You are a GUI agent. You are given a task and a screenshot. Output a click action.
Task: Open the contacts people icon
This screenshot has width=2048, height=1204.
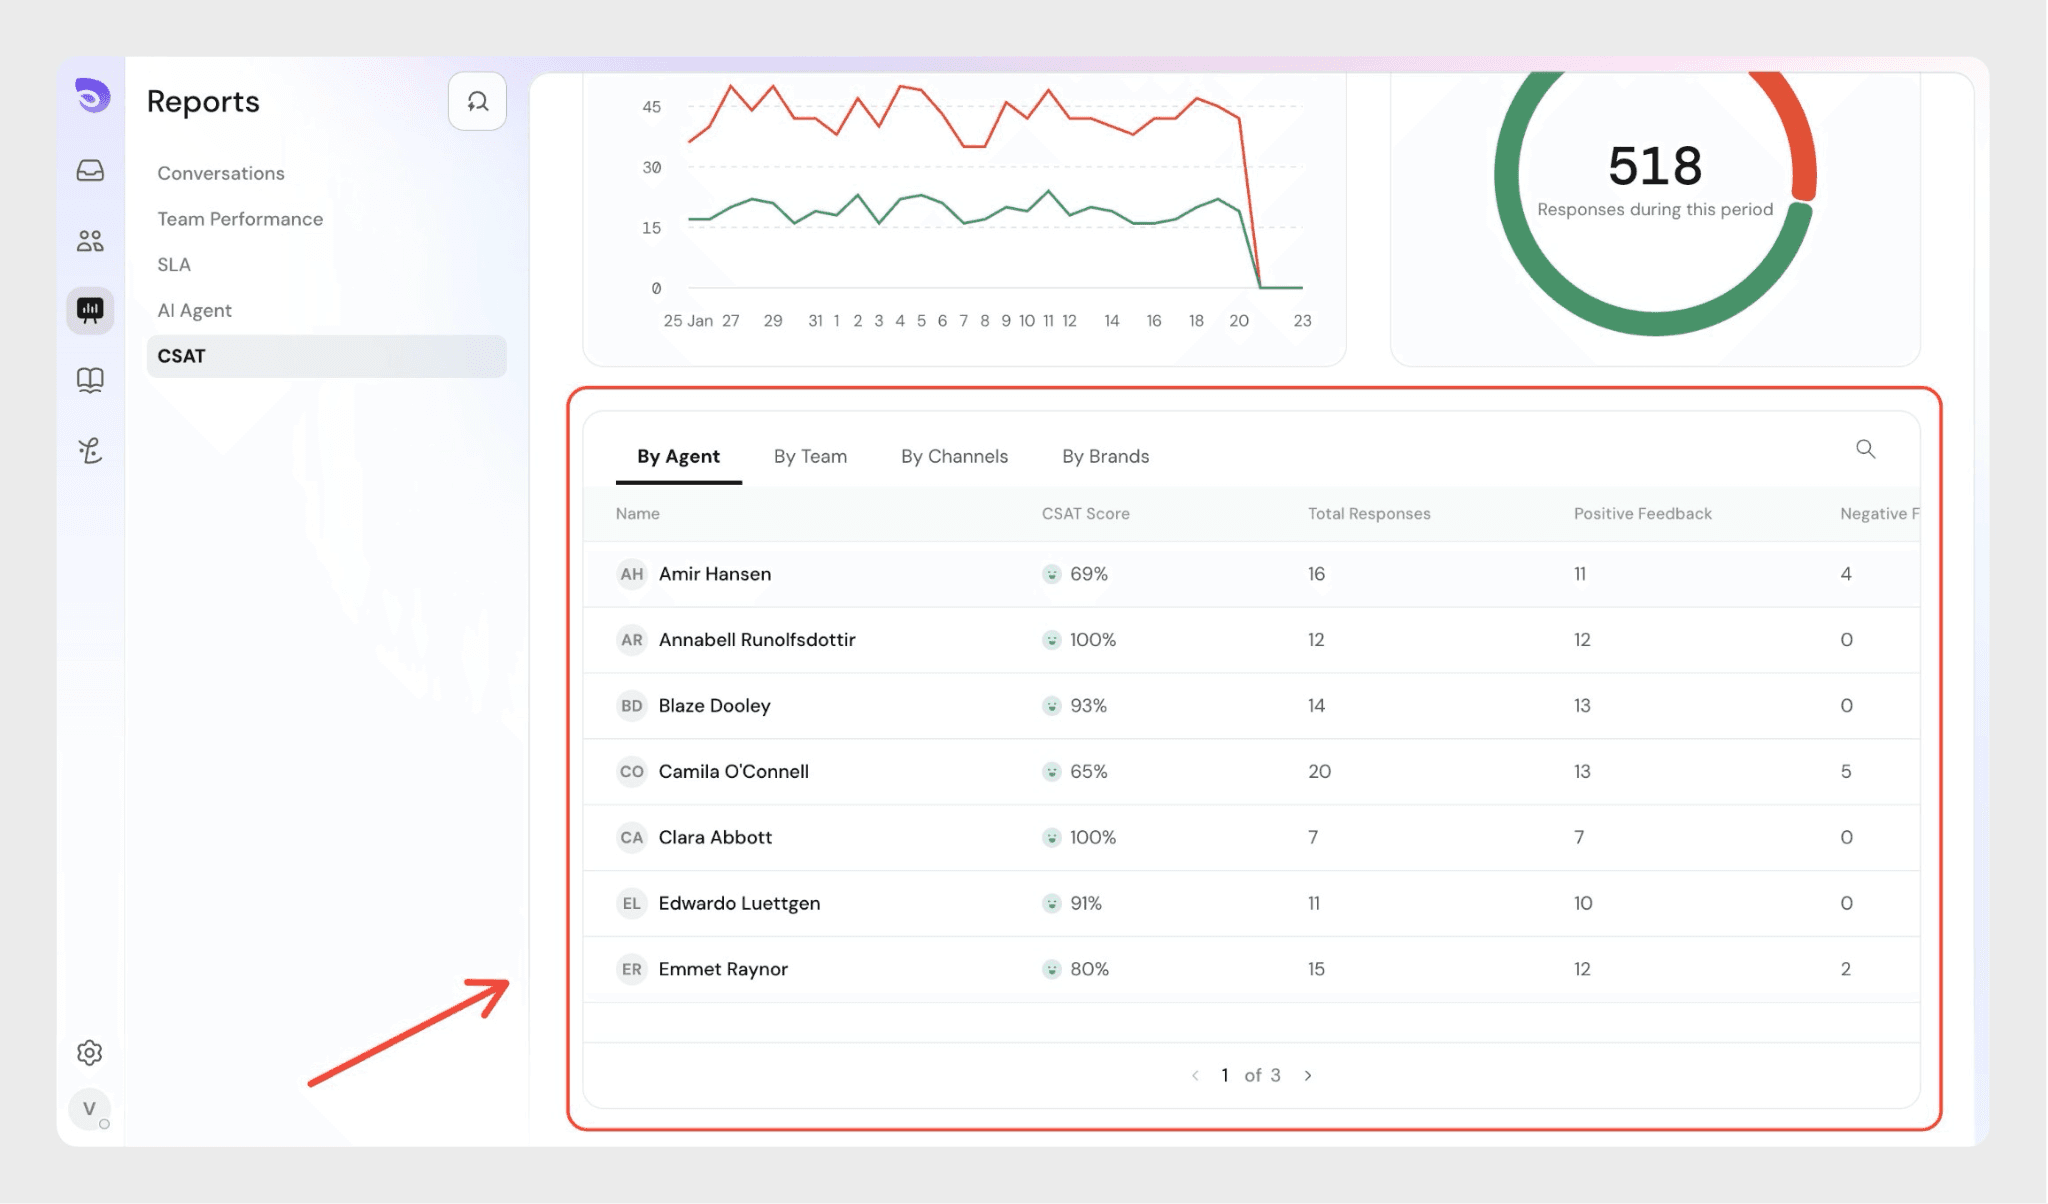coord(90,240)
